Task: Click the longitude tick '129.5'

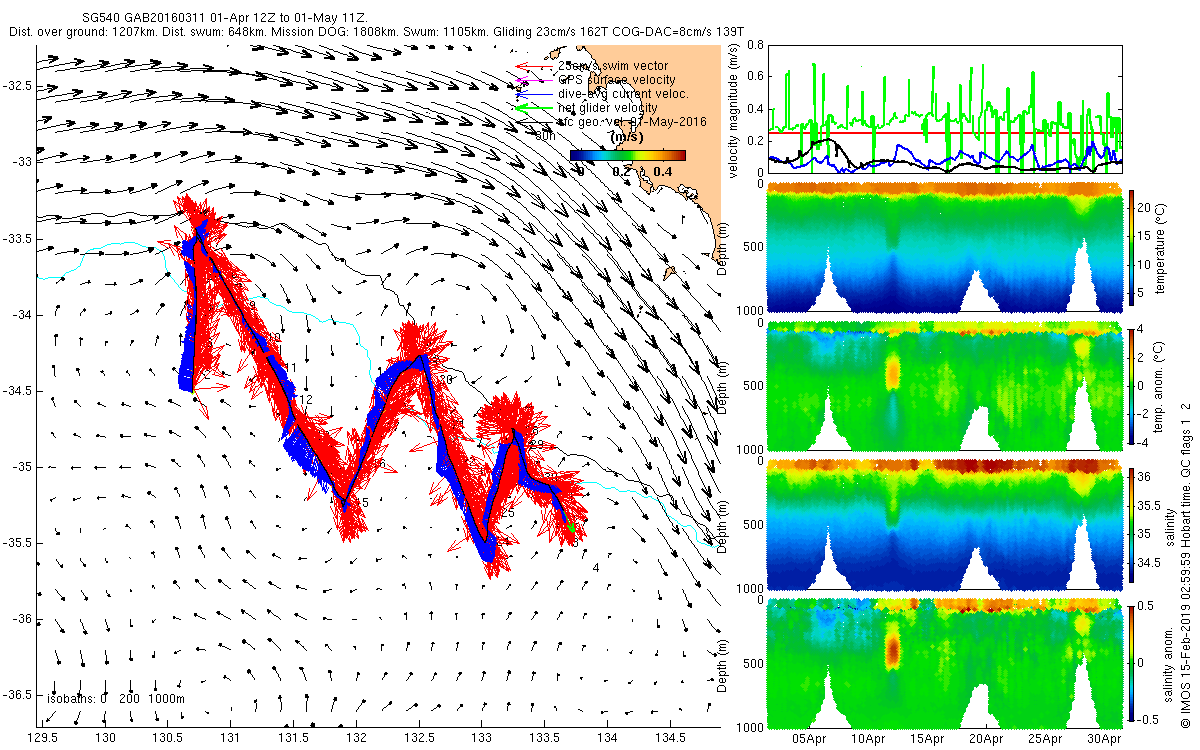Action: (x=43, y=737)
